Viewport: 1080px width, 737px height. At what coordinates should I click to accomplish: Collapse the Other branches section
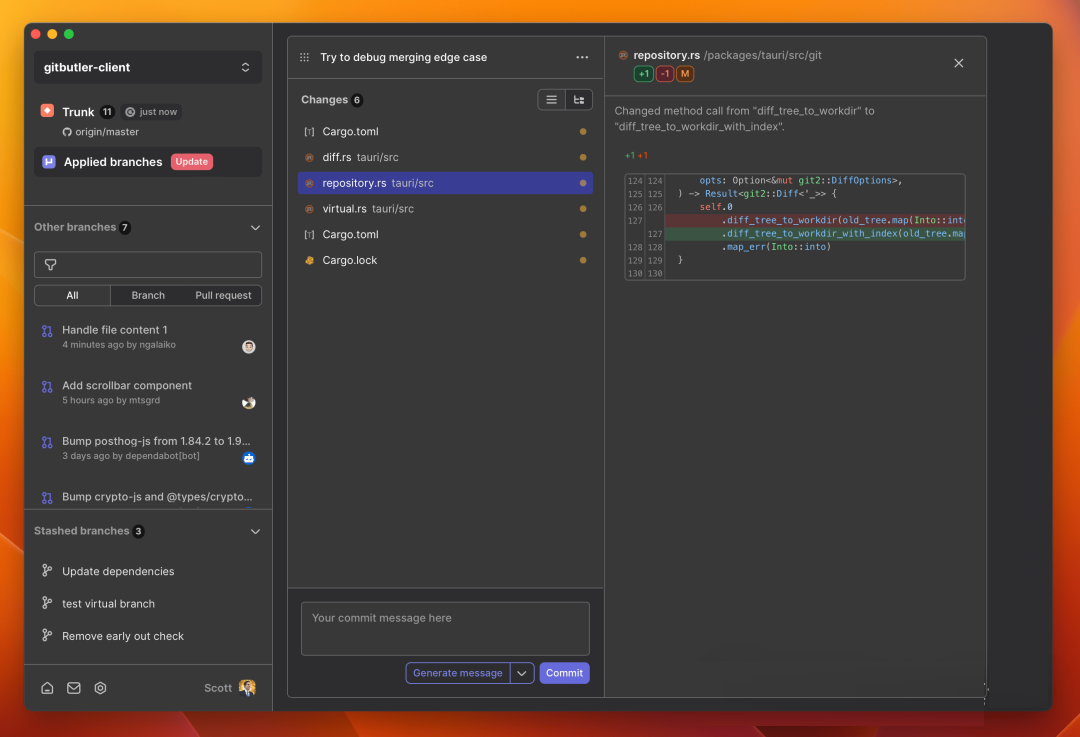click(255, 228)
